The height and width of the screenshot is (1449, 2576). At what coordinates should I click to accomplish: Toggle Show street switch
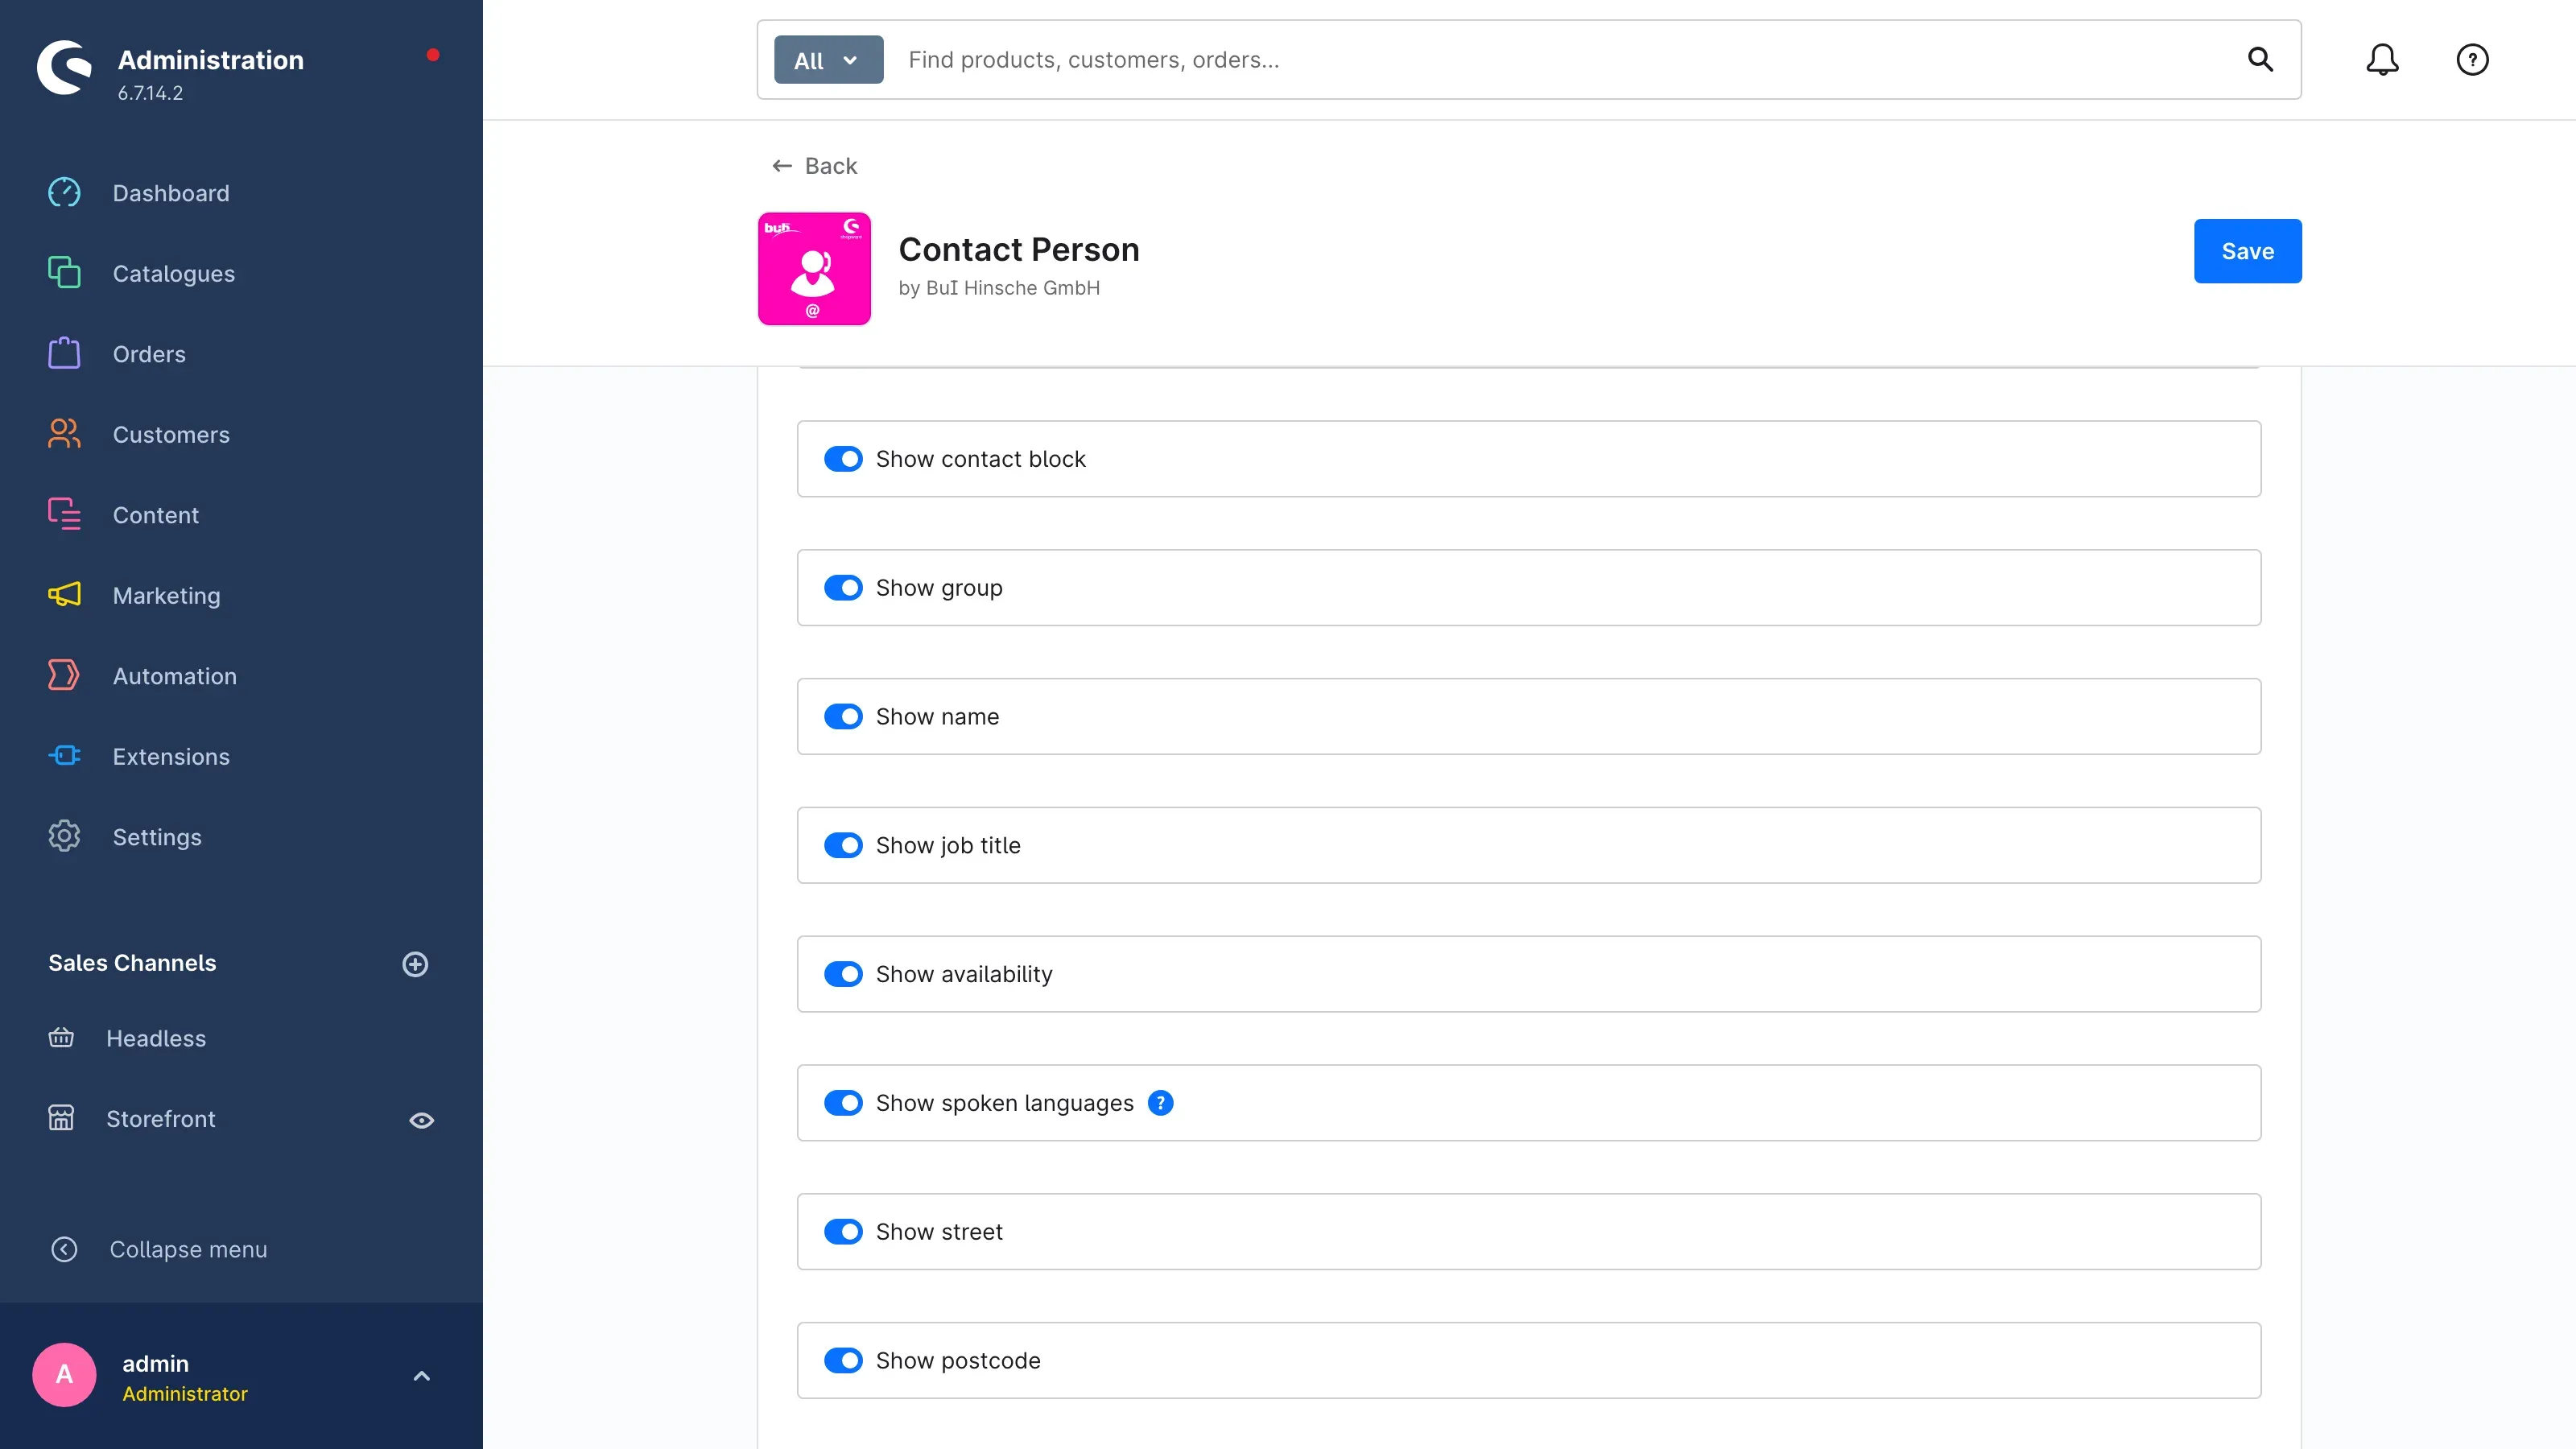point(843,1232)
